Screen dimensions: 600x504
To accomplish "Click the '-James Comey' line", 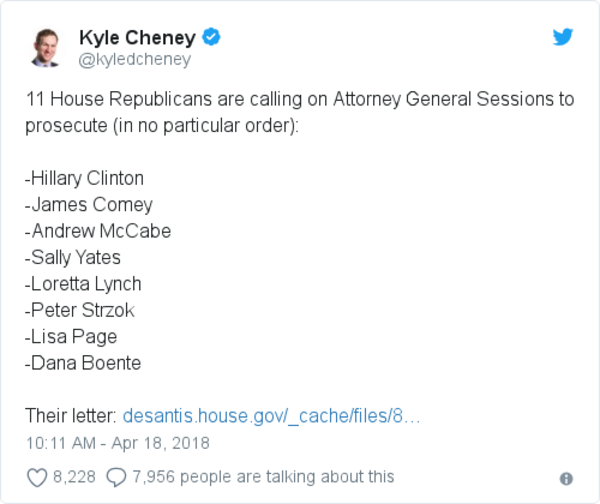I will (x=89, y=205).
